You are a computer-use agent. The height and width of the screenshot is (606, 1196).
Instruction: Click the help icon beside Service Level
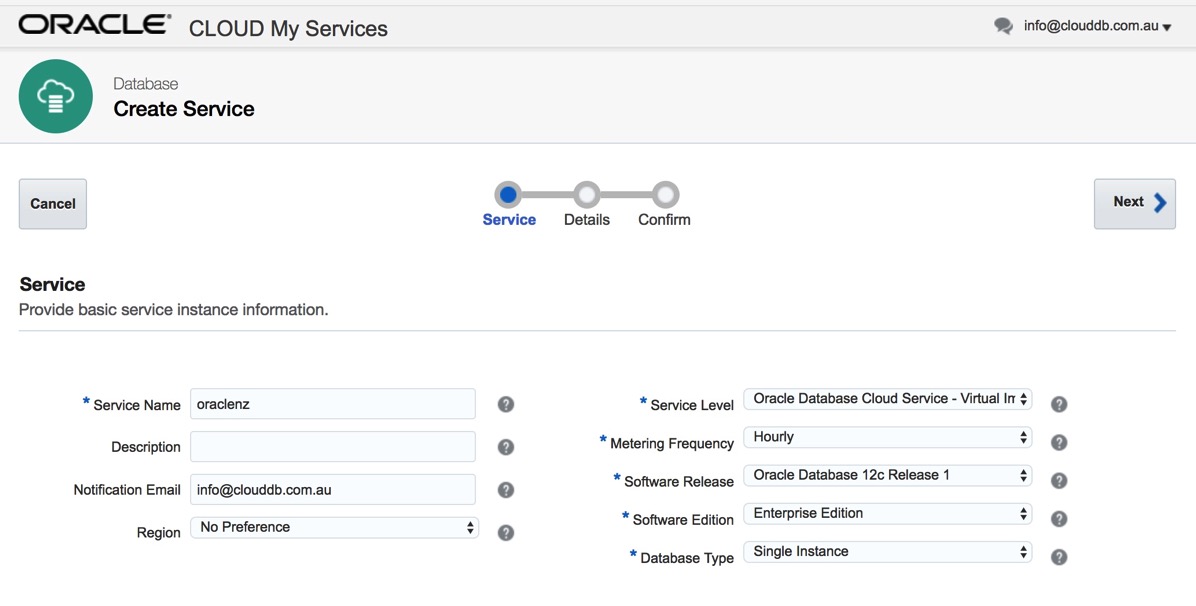[1059, 405]
